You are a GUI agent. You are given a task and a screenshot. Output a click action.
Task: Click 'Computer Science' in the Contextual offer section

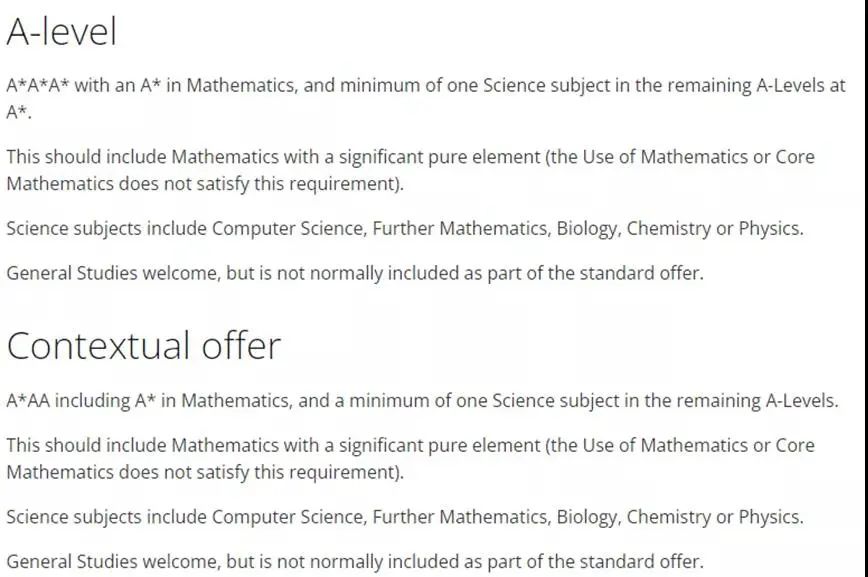point(288,517)
